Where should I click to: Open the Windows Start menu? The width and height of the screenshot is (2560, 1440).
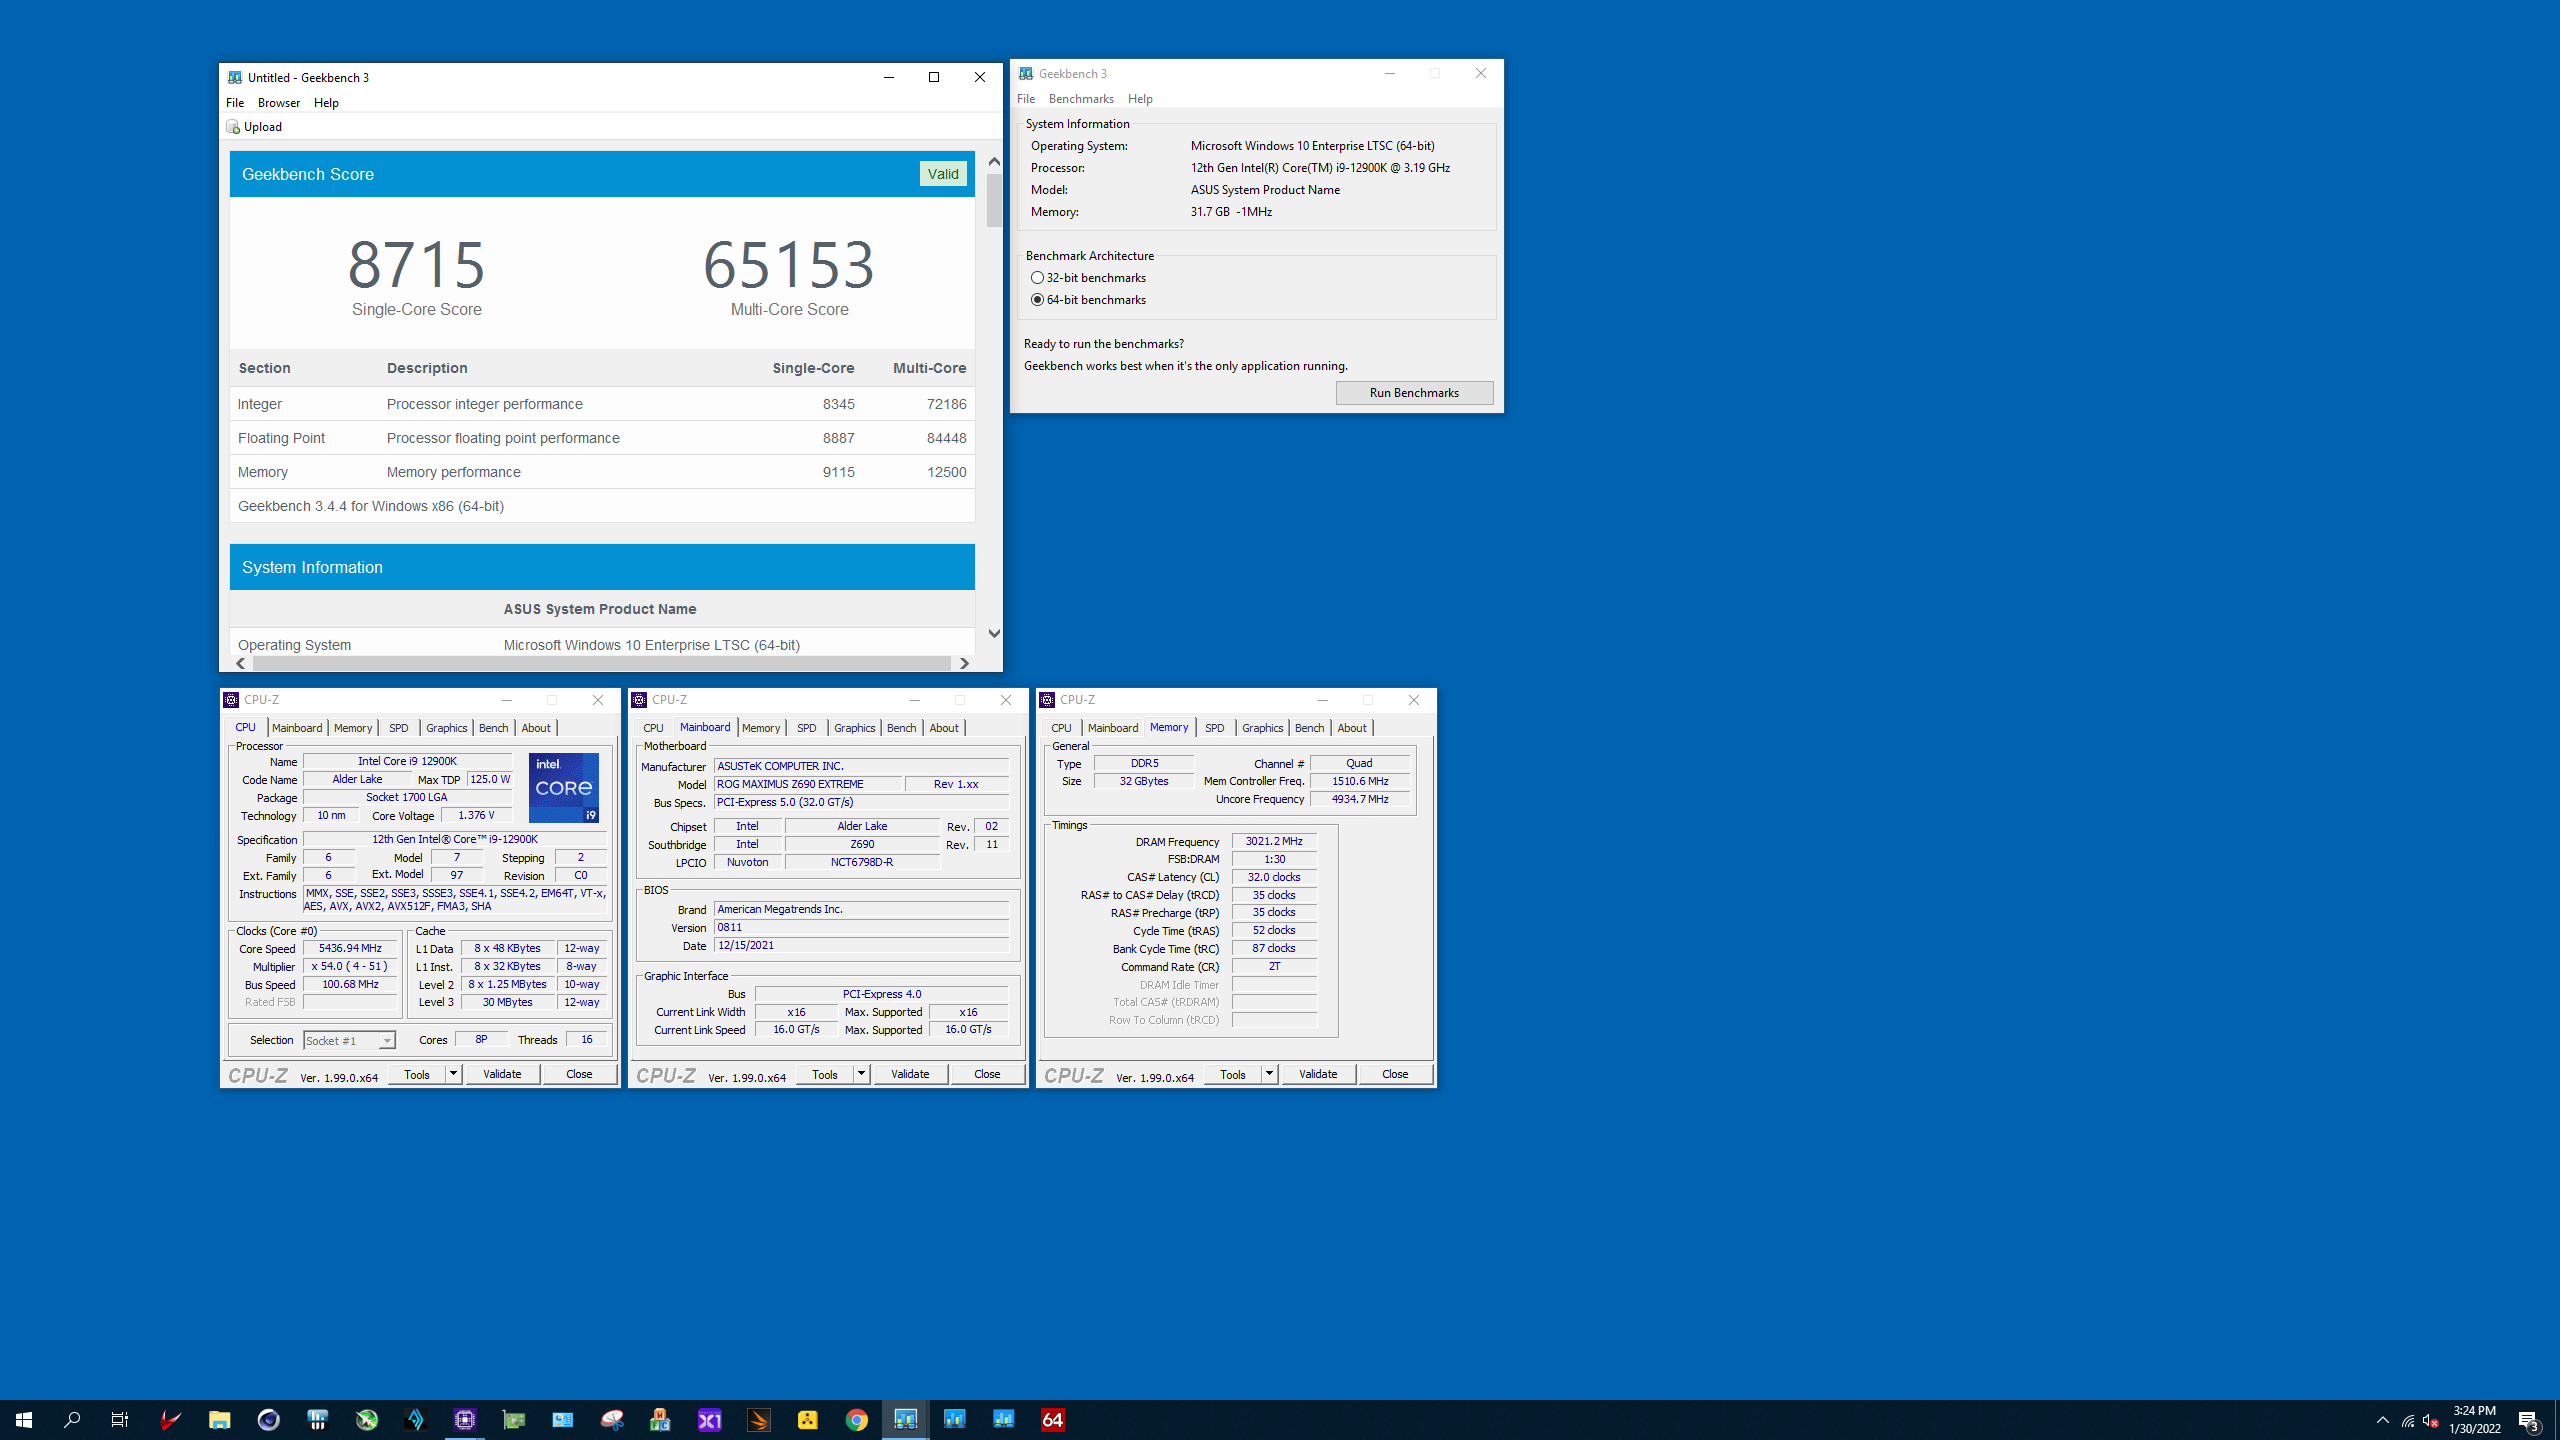tap(24, 1420)
